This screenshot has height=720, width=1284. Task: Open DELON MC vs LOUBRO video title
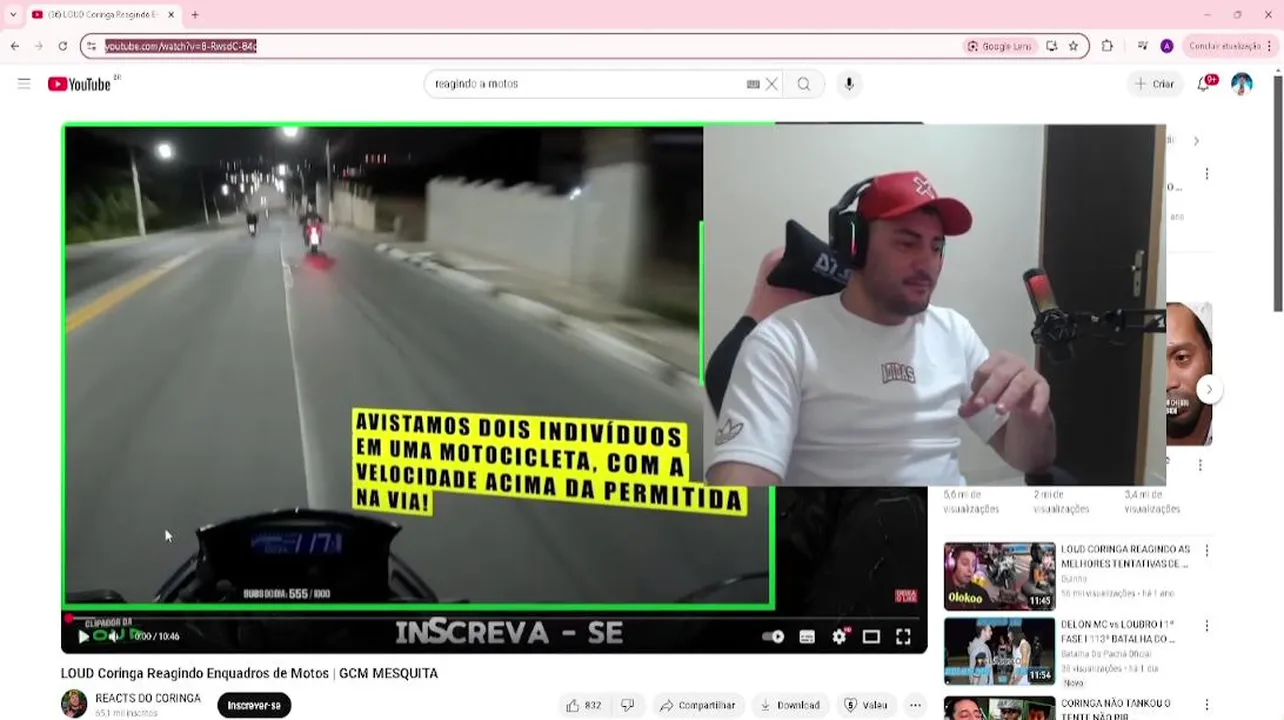[x=1117, y=631]
